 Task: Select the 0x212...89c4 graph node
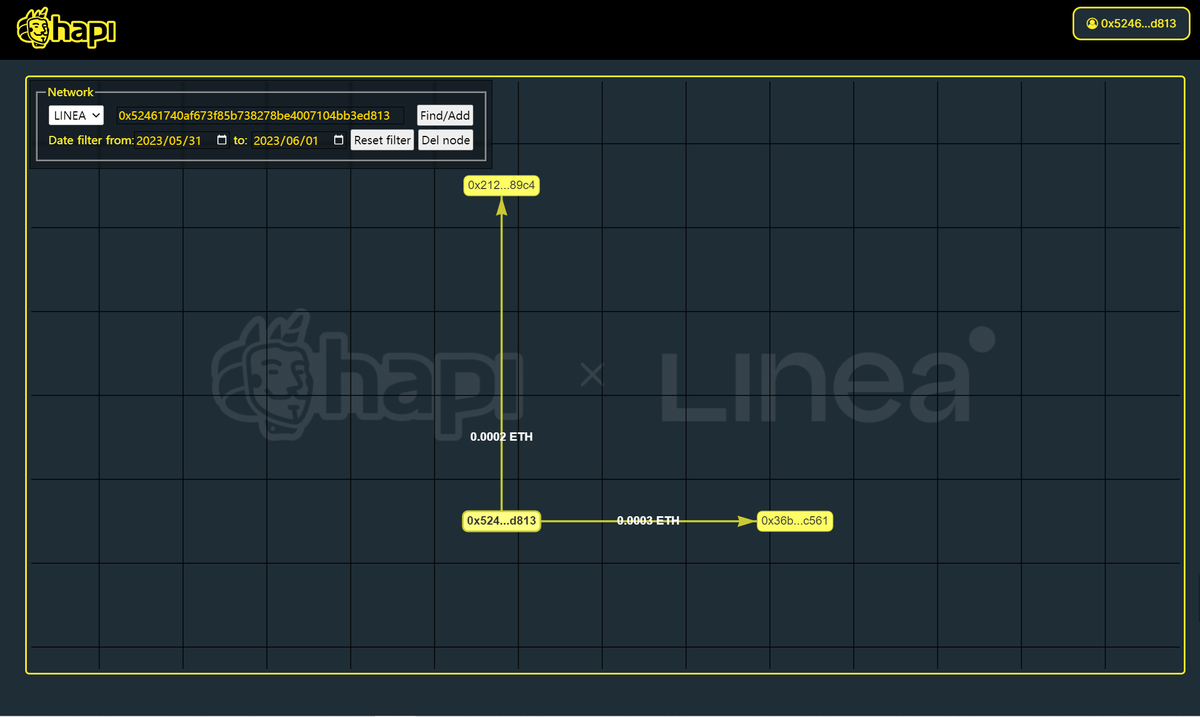pyautogui.click(x=502, y=185)
